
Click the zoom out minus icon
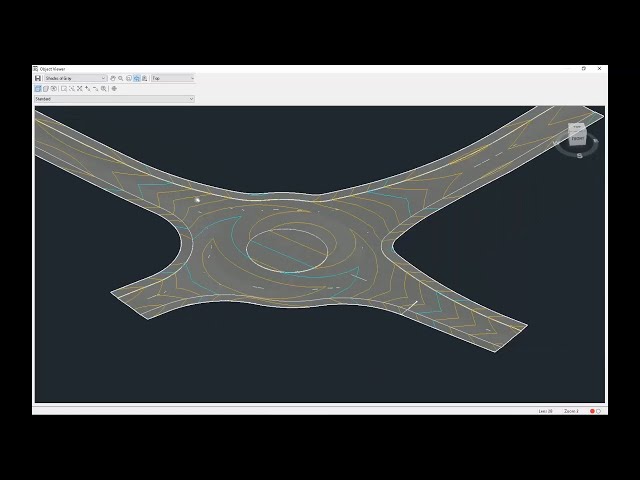[96, 89]
